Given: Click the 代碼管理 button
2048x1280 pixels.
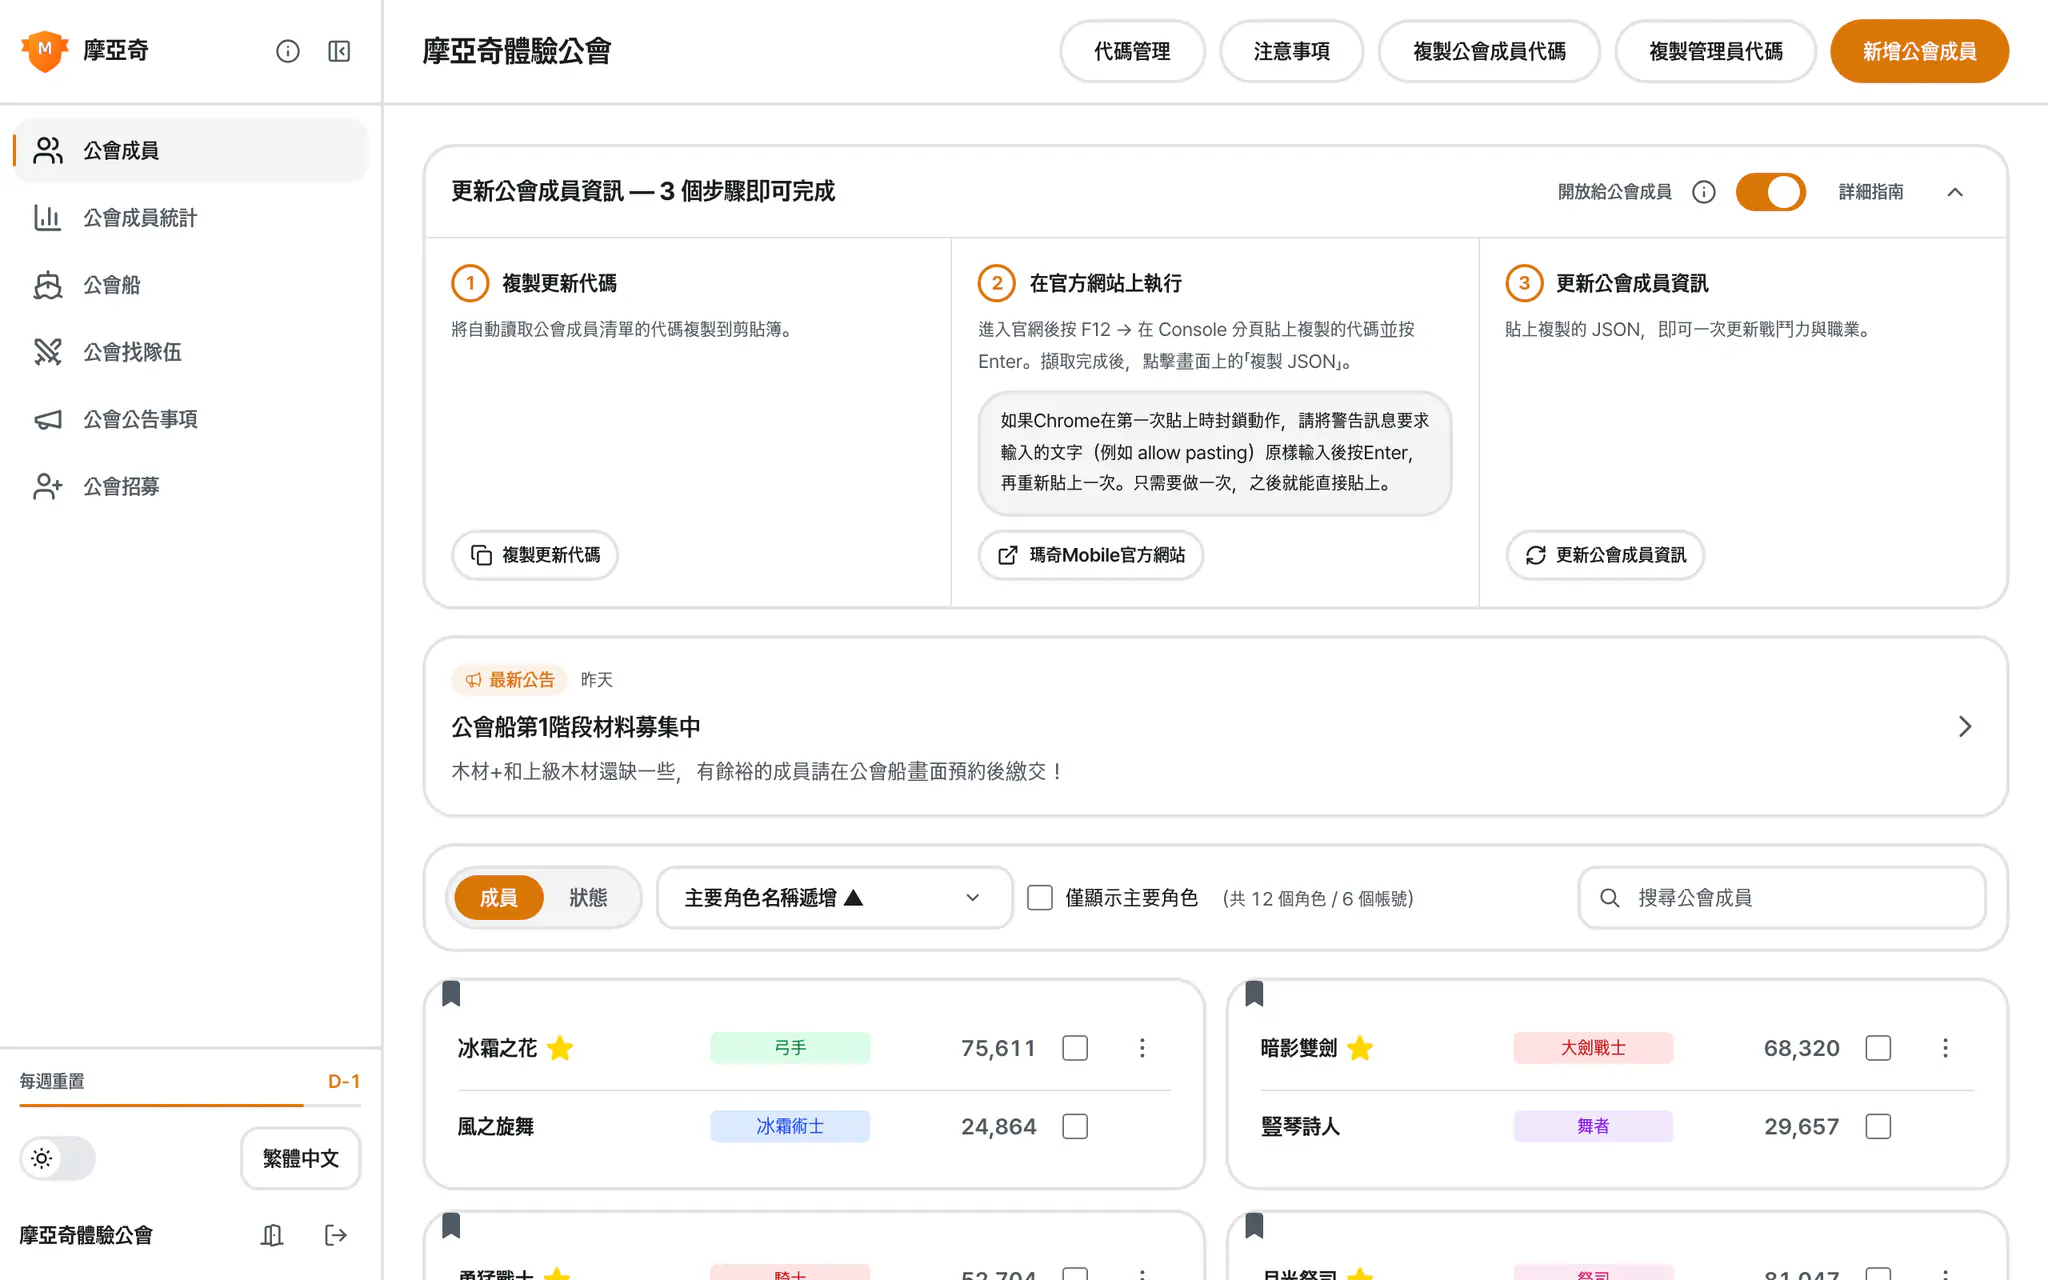Looking at the screenshot, I should click(1132, 51).
